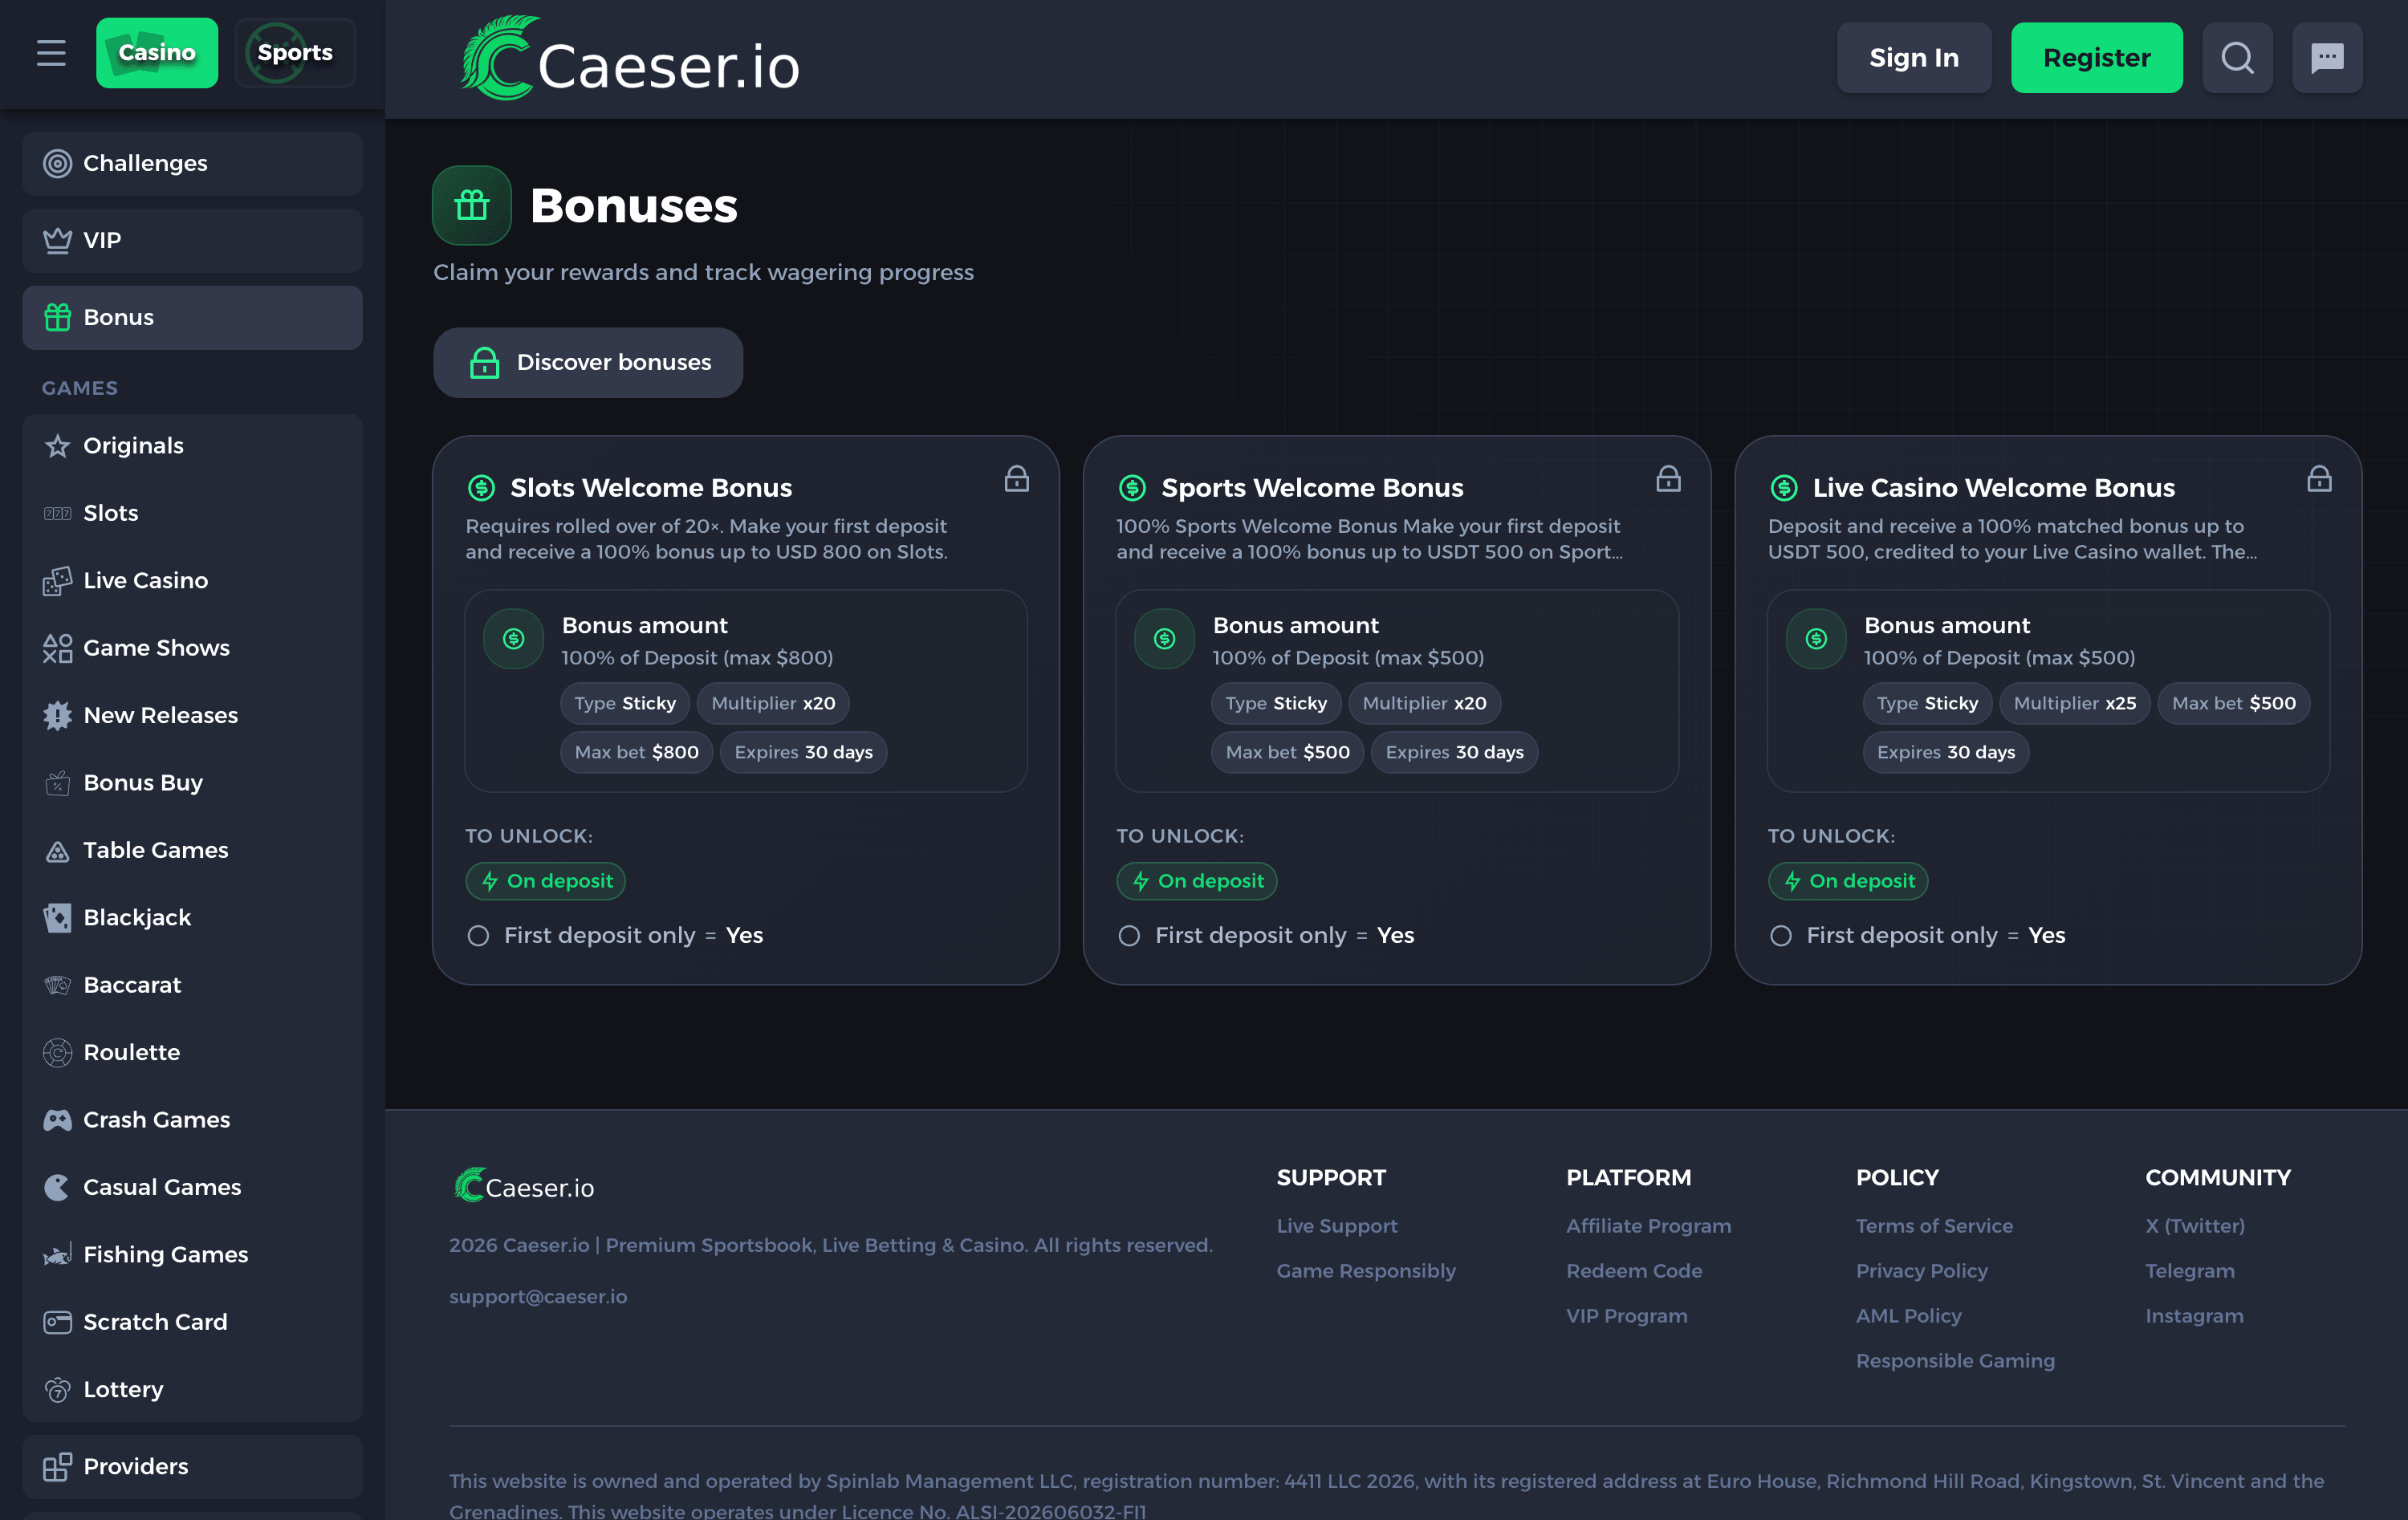Screen dimensions: 2408x1520
Task: Open the Game Responsibly link
Action: 1365,1271
